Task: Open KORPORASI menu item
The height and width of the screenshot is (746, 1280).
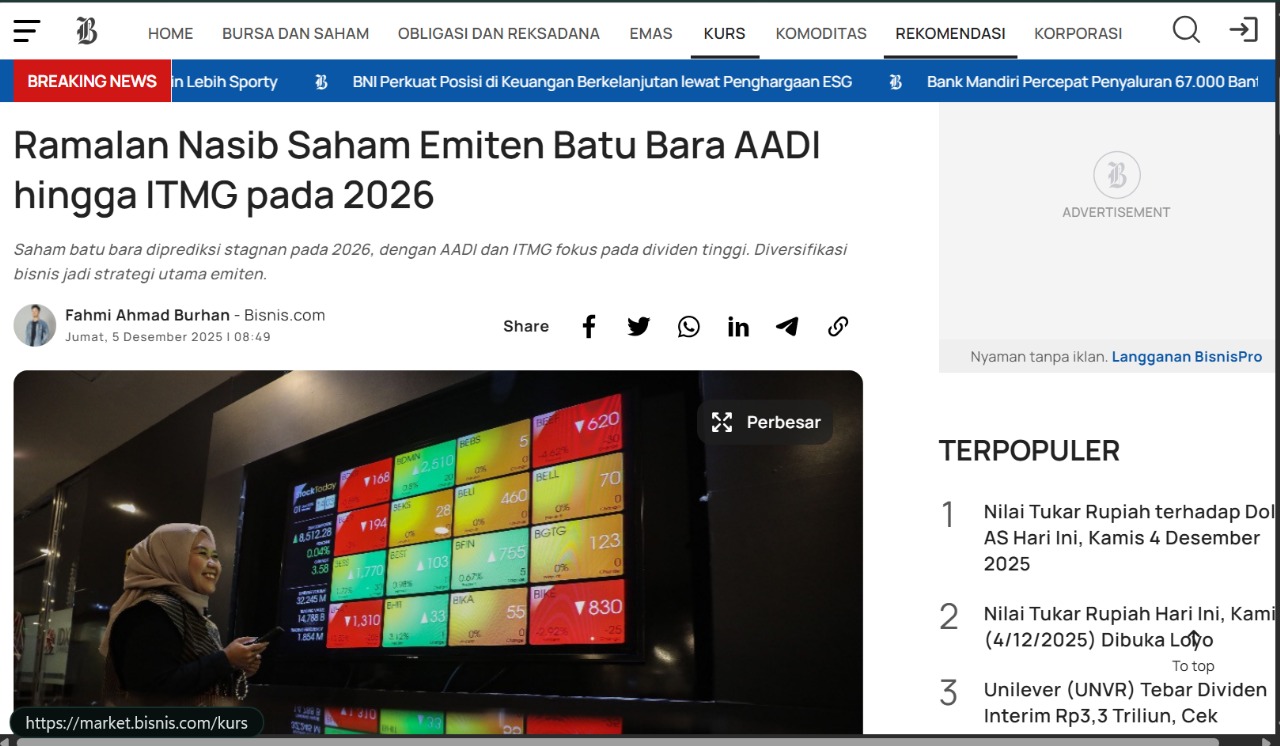Action: tap(1078, 33)
